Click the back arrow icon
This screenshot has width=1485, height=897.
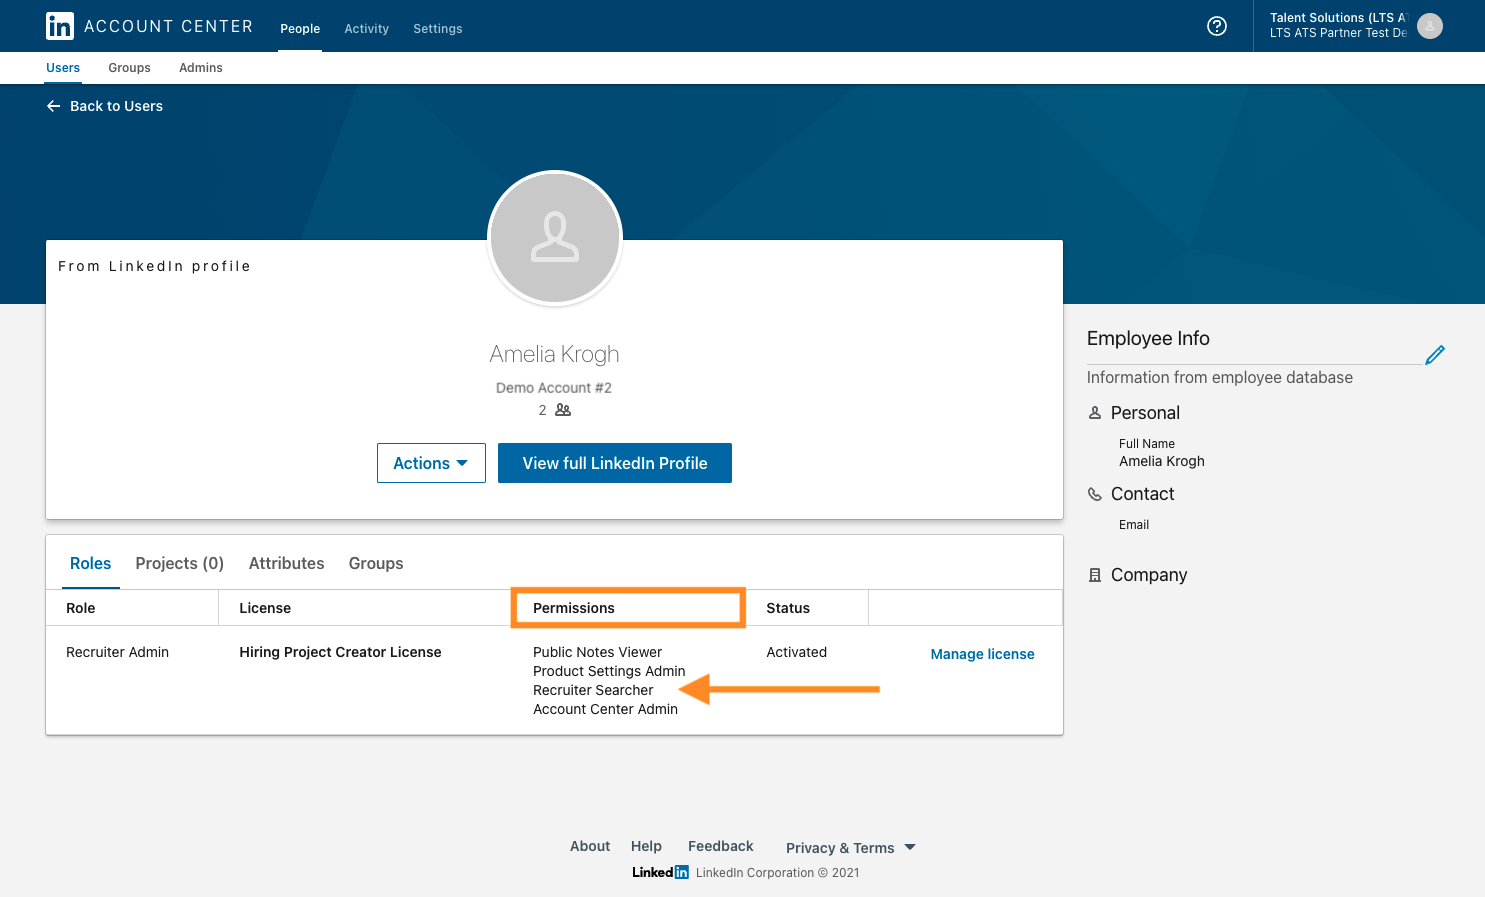coord(54,106)
